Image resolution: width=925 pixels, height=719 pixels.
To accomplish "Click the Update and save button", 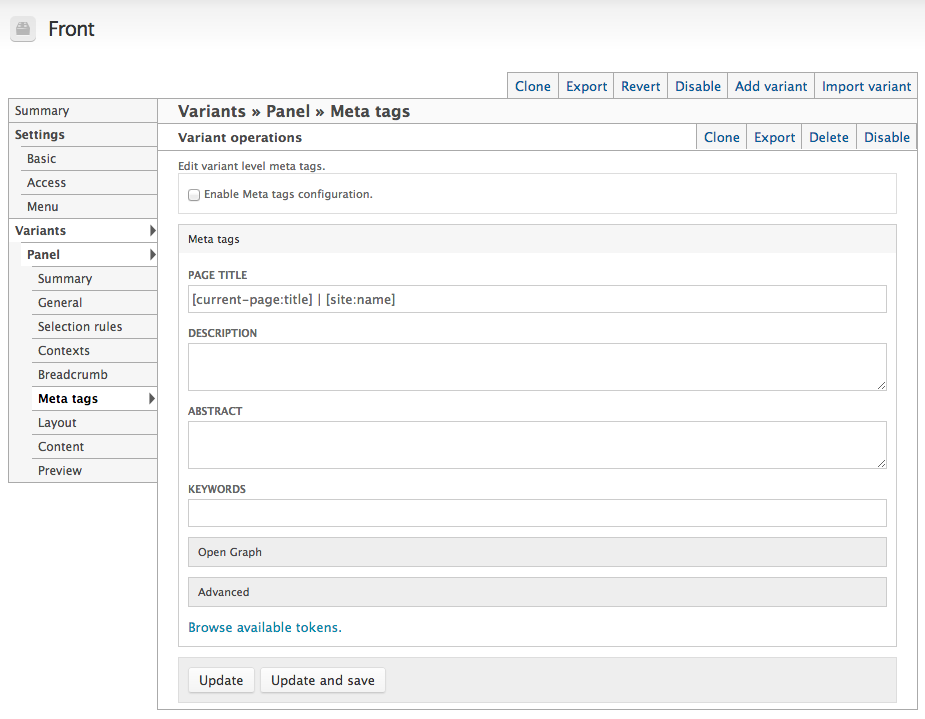I will [322, 680].
